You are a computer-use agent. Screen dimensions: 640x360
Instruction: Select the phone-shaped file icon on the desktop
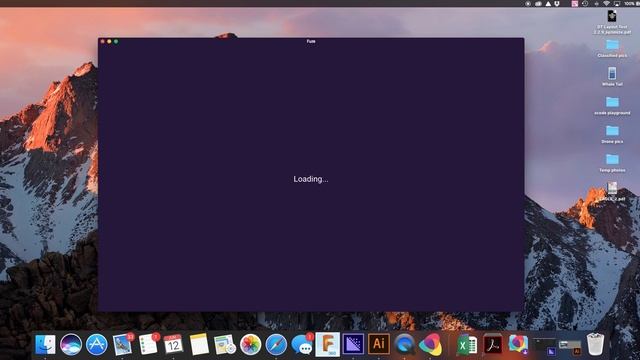point(612,76)
